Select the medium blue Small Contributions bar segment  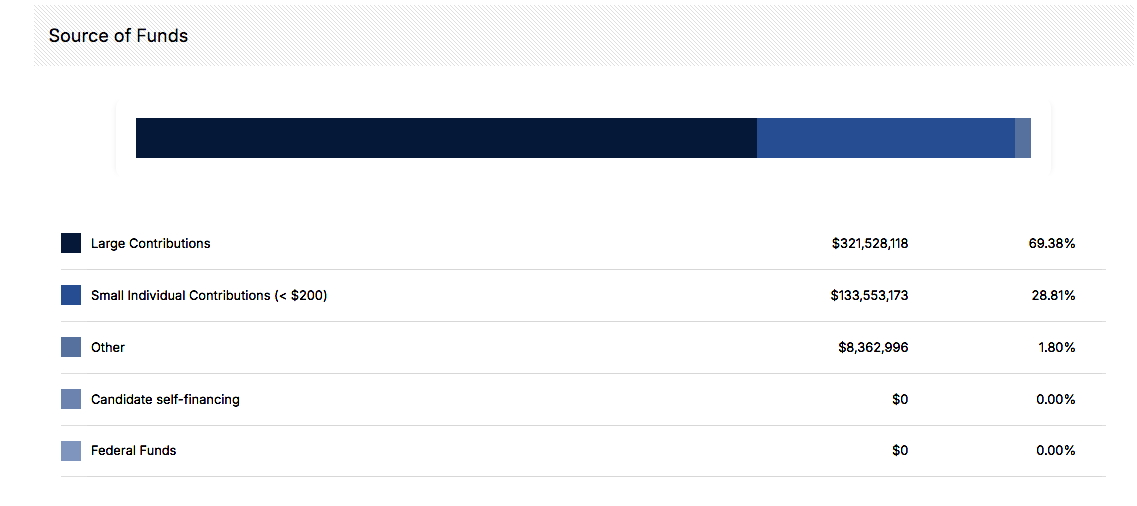[886, 138]
